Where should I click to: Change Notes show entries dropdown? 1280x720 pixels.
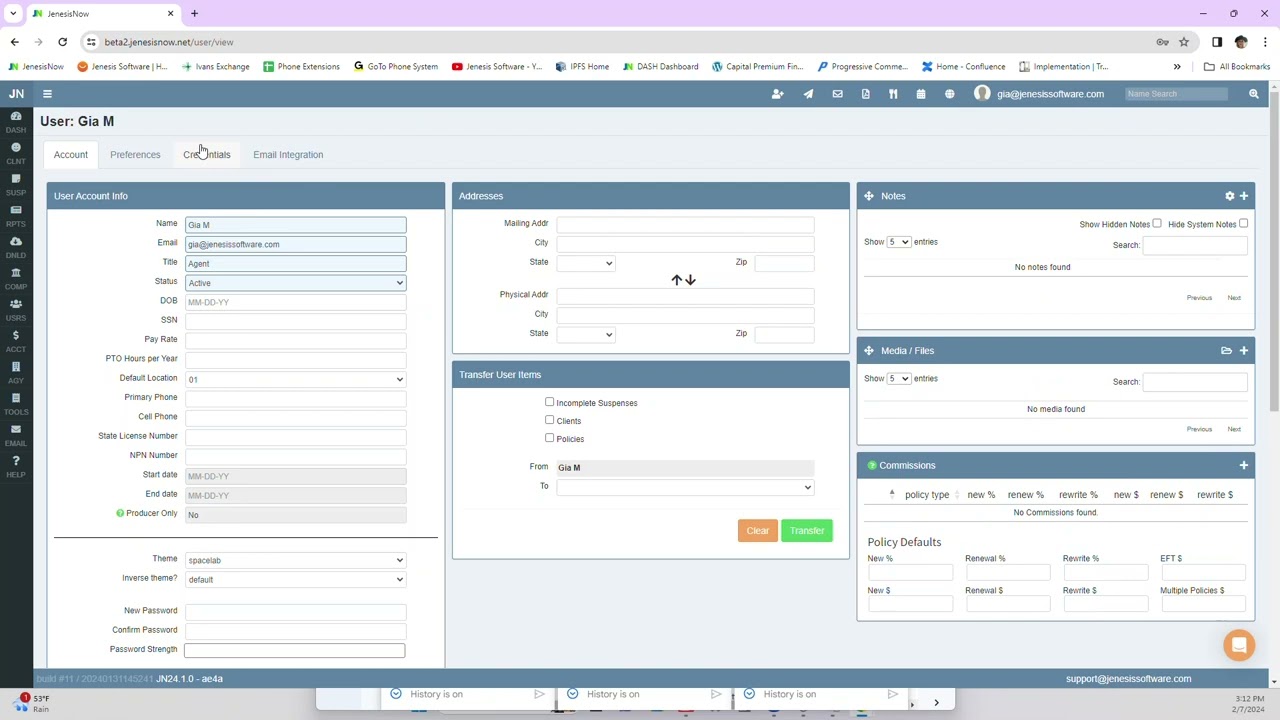[x=899, y=242]
